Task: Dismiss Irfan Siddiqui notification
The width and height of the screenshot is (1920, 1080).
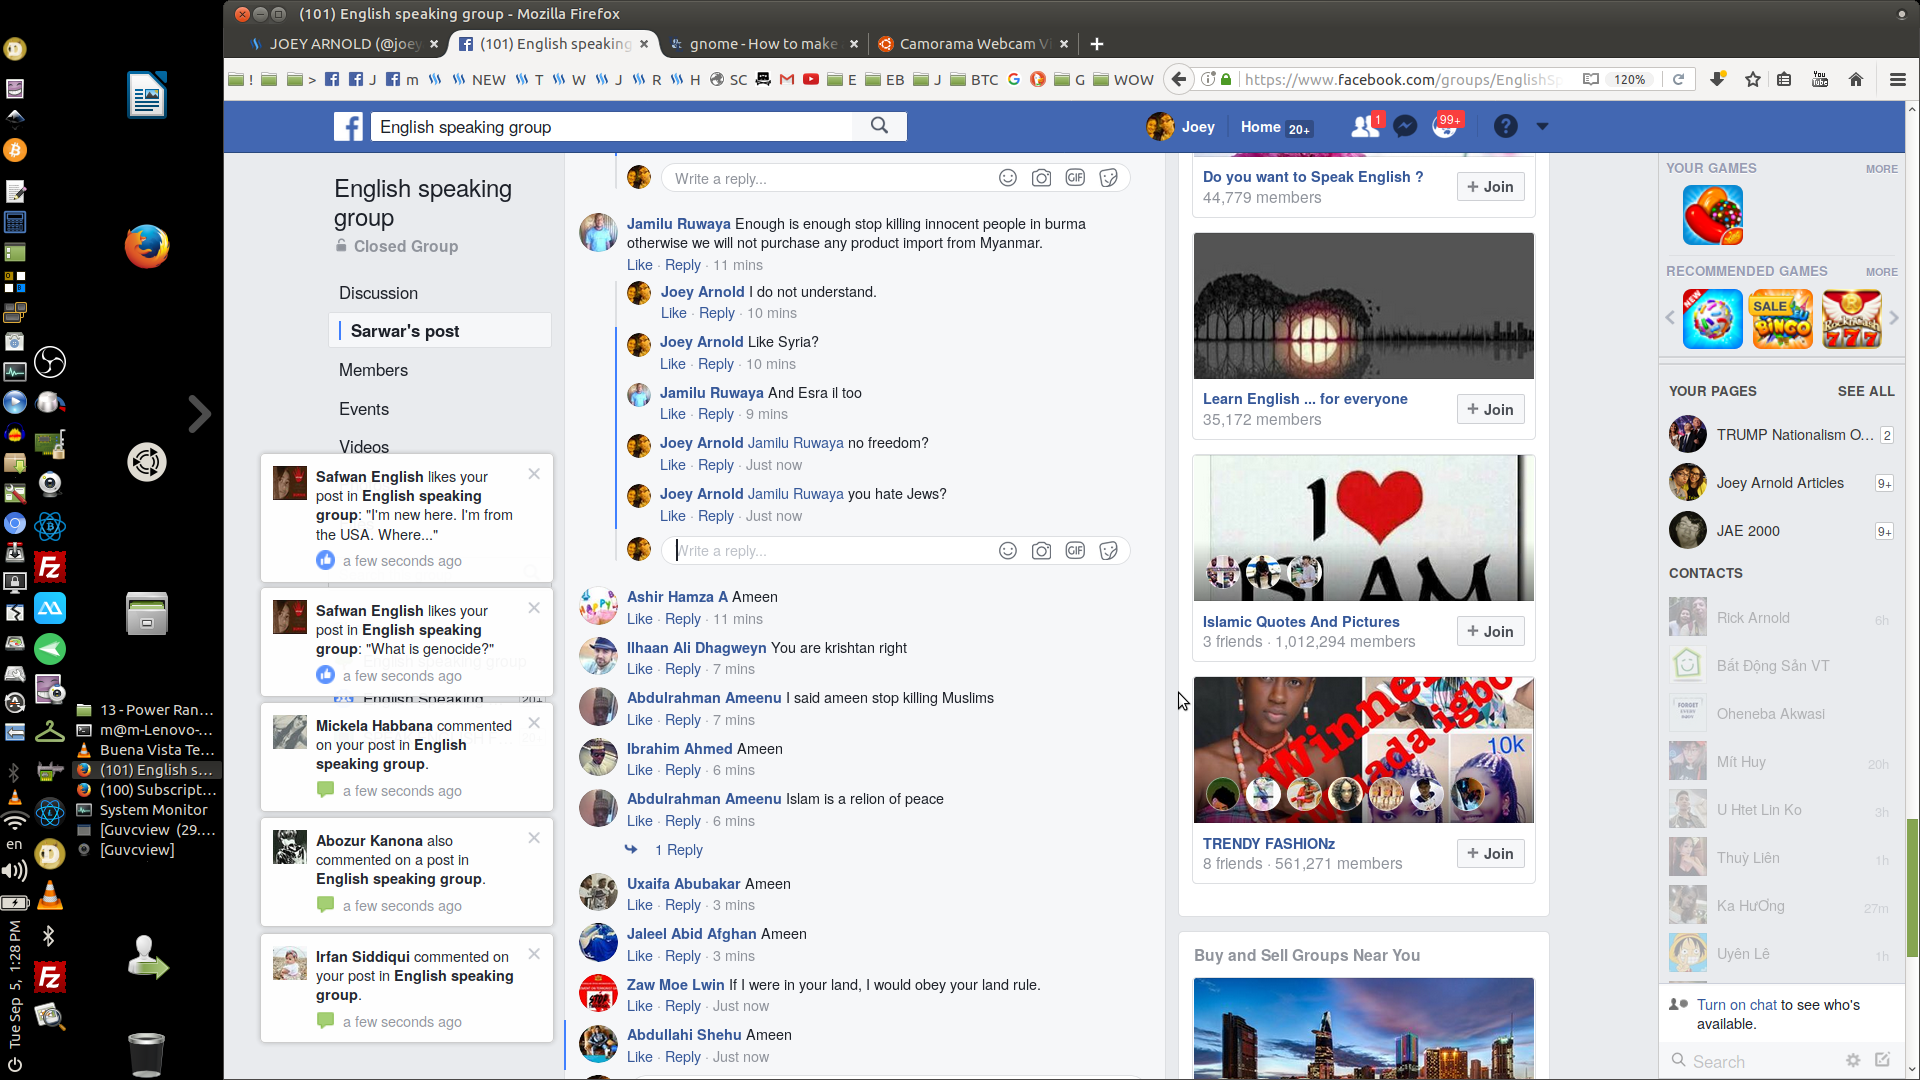Action: [534, 954]
